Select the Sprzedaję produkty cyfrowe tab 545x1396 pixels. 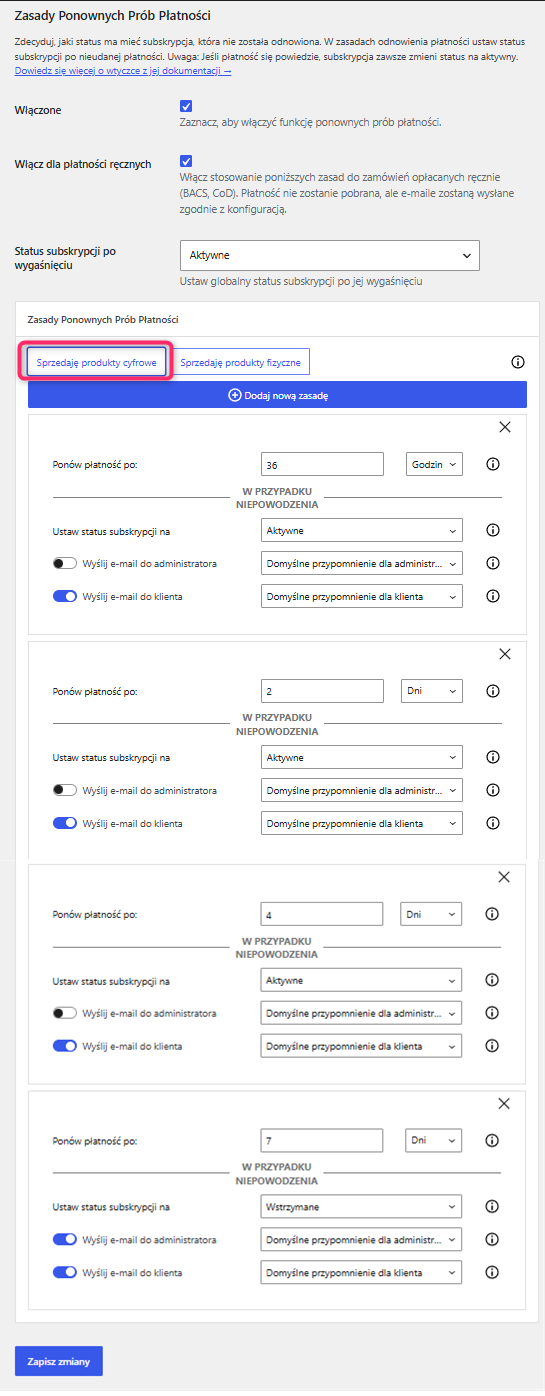(96, 362)
